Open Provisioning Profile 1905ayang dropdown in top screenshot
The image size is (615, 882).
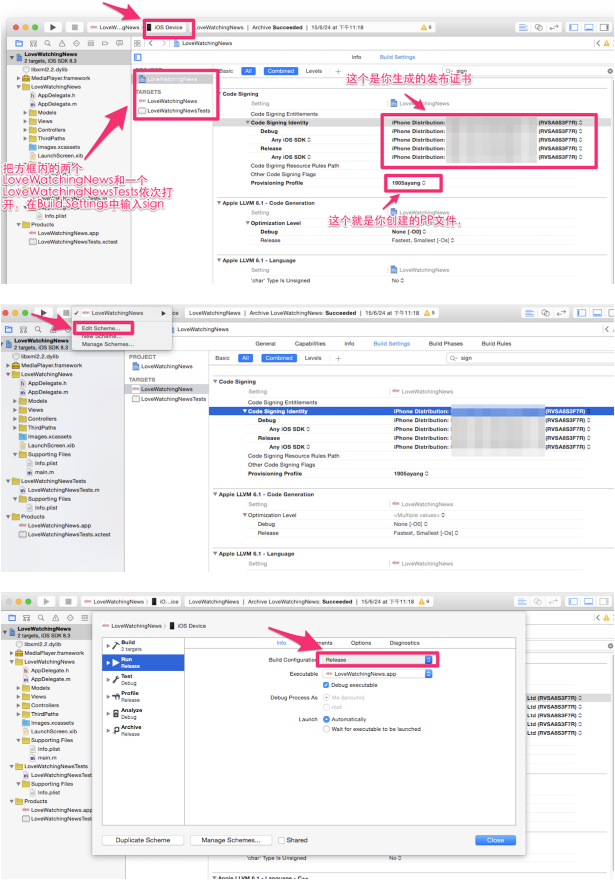coord(408,183)
